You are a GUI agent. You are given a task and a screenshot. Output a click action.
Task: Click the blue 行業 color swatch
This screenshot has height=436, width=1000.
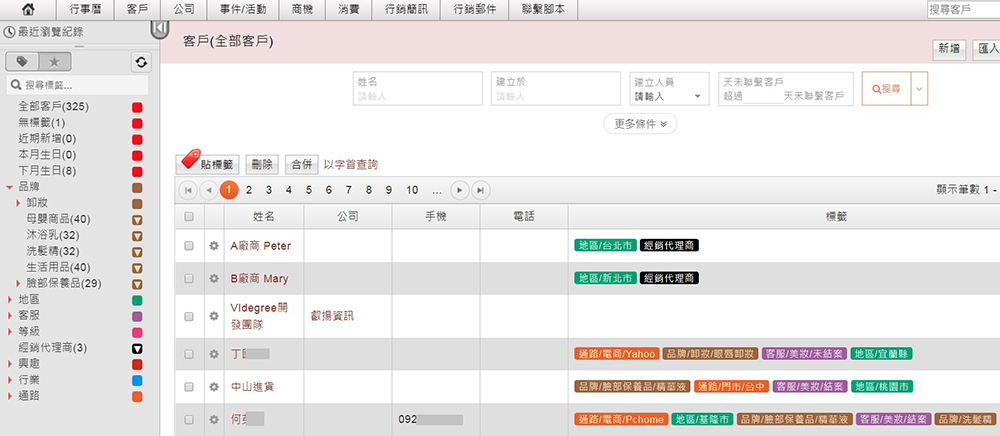coord(136,380)
